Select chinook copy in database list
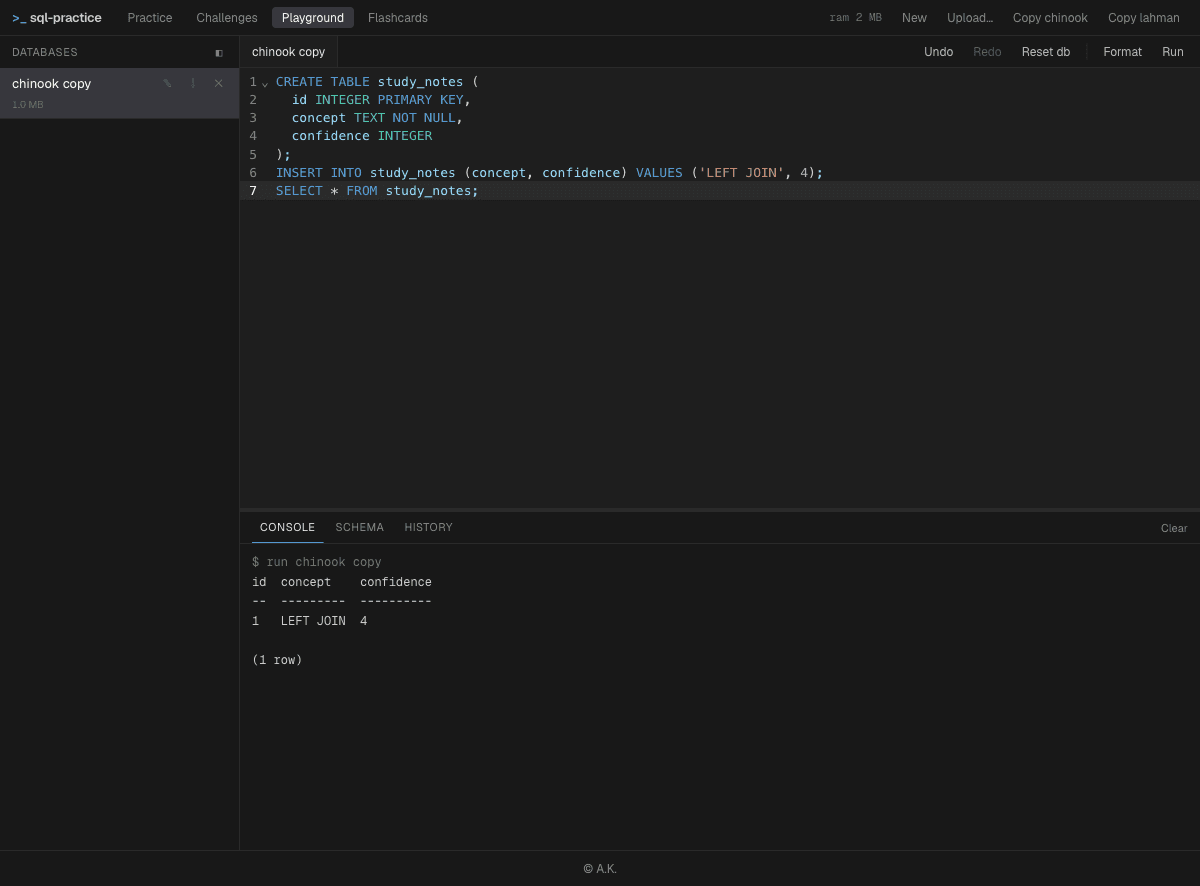Image resolution: width=1200 pixels, height=886 pixels. coord(119,93)
